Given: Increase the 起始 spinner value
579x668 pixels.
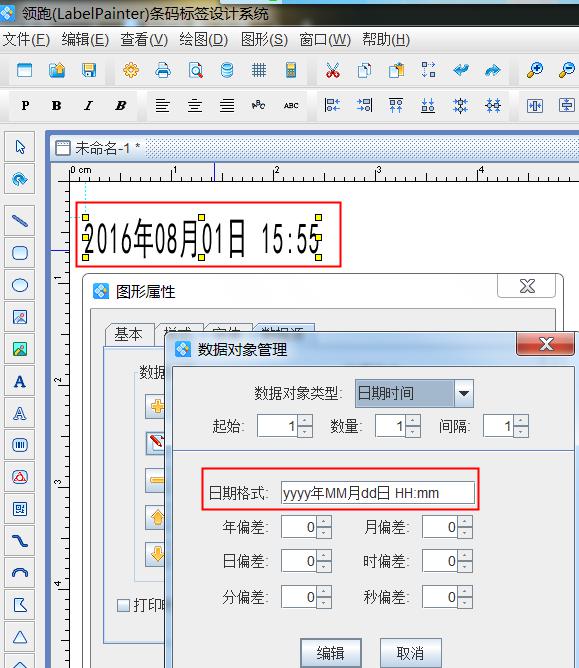Looking at the screenshot, I should (x=304, y=420).
